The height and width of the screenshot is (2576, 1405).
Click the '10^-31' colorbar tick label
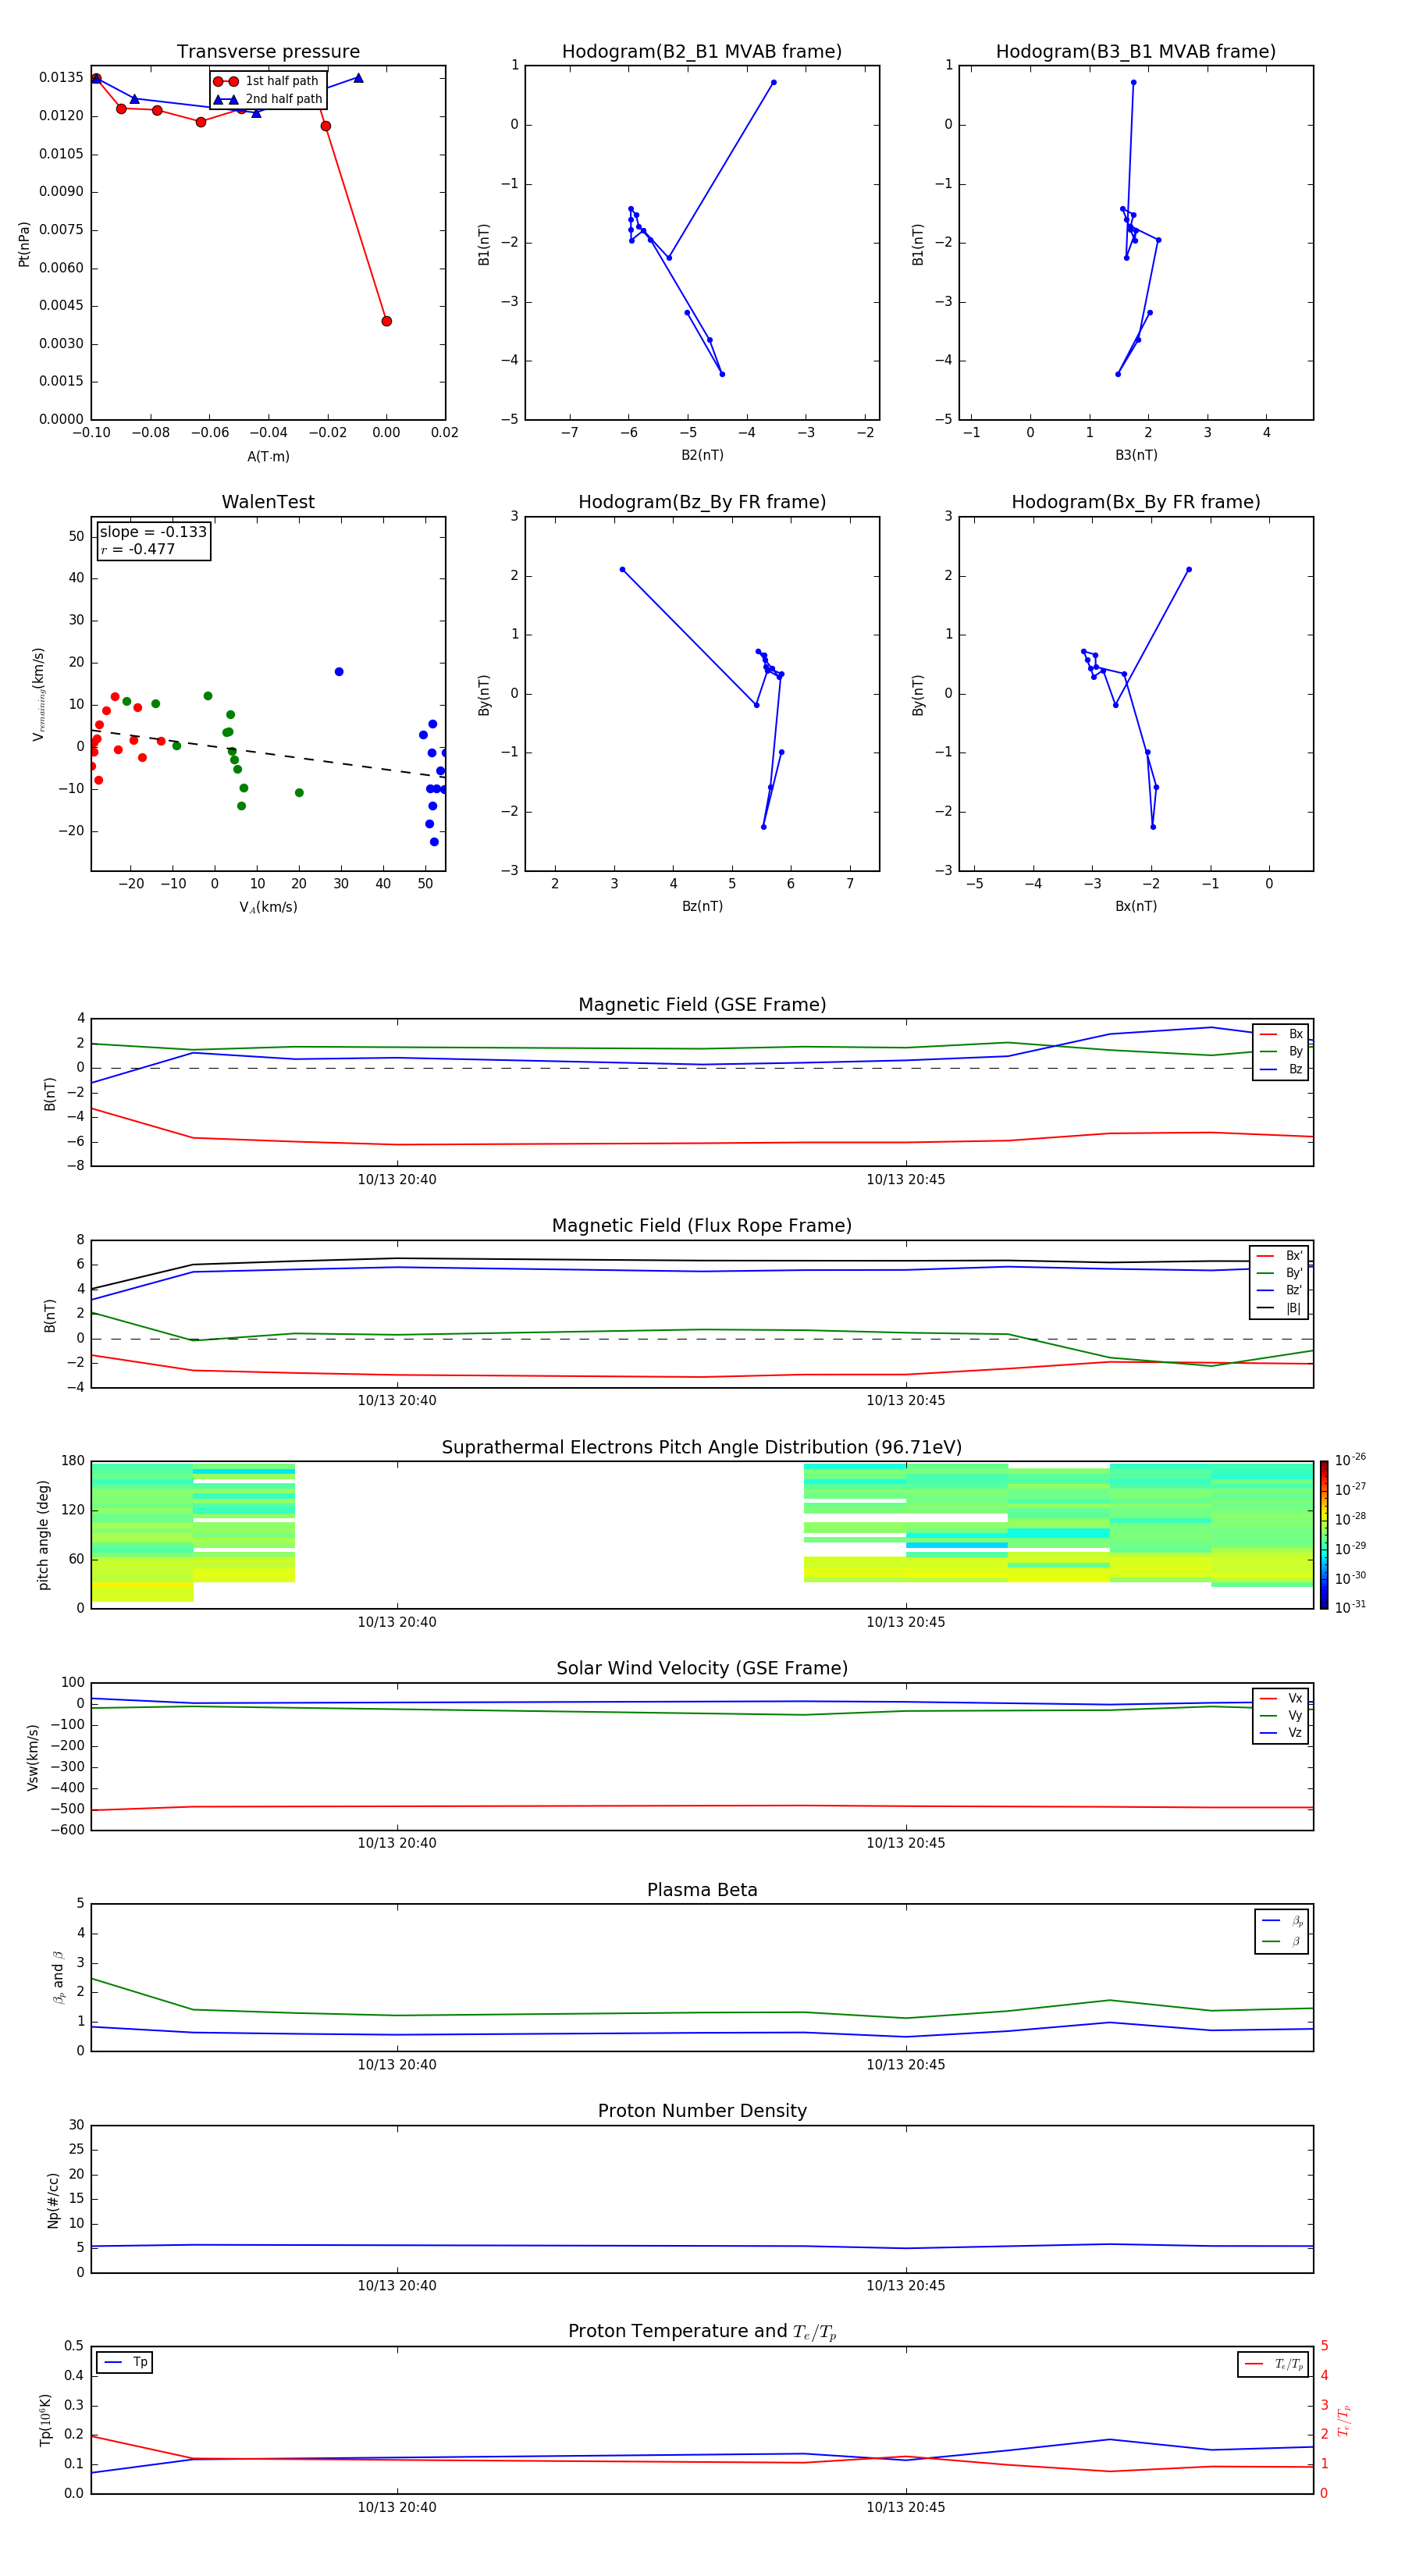[1350, 1607]
